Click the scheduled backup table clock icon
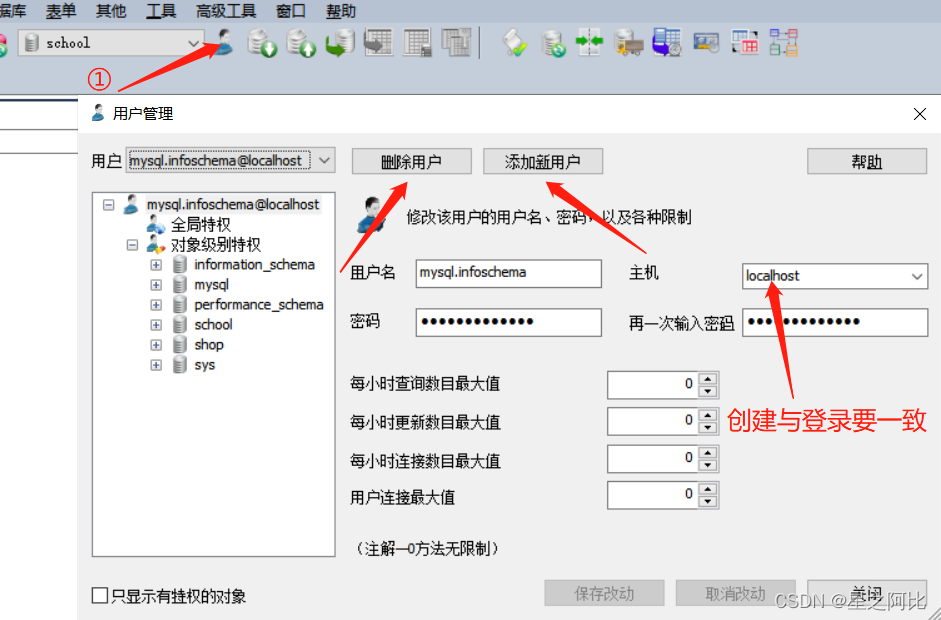The image size is (941, 620). click(x=667, y=43)
